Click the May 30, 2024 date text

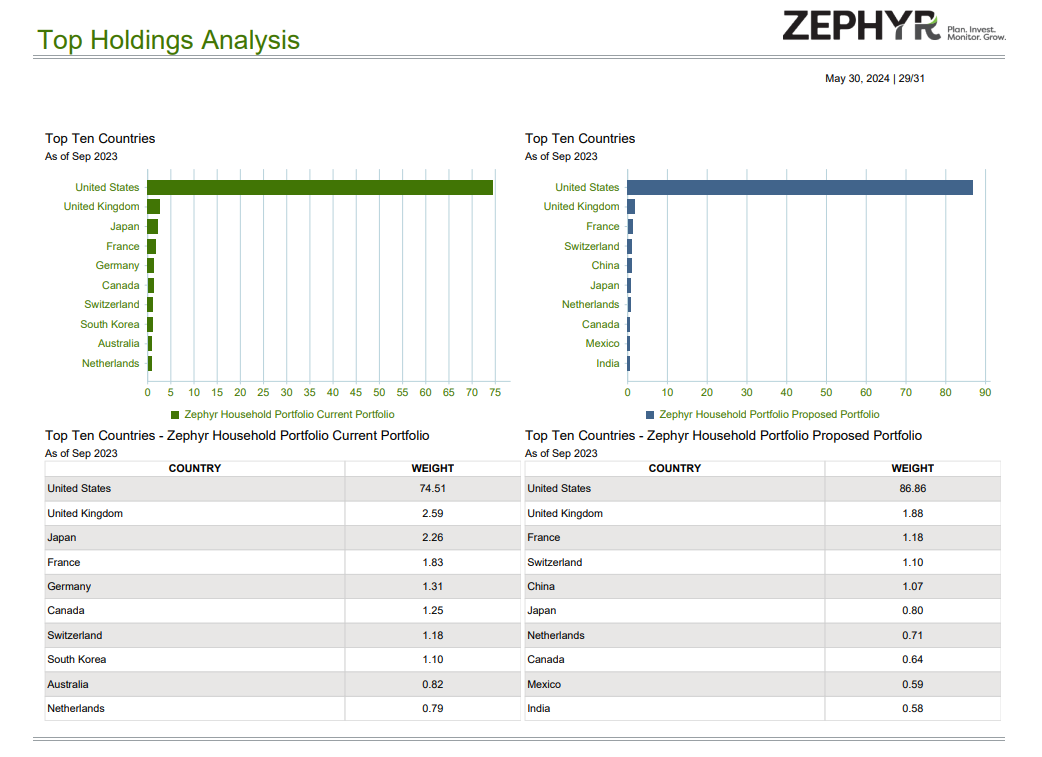[855, 77]
